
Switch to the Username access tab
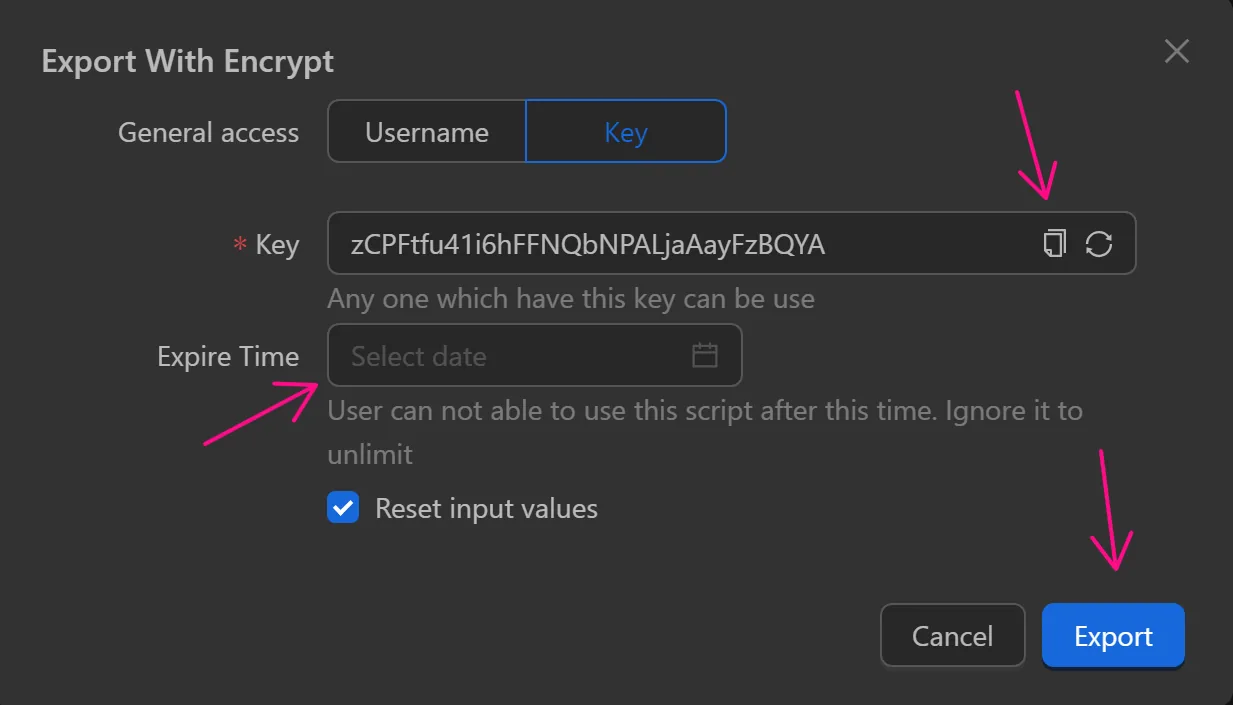427,131
